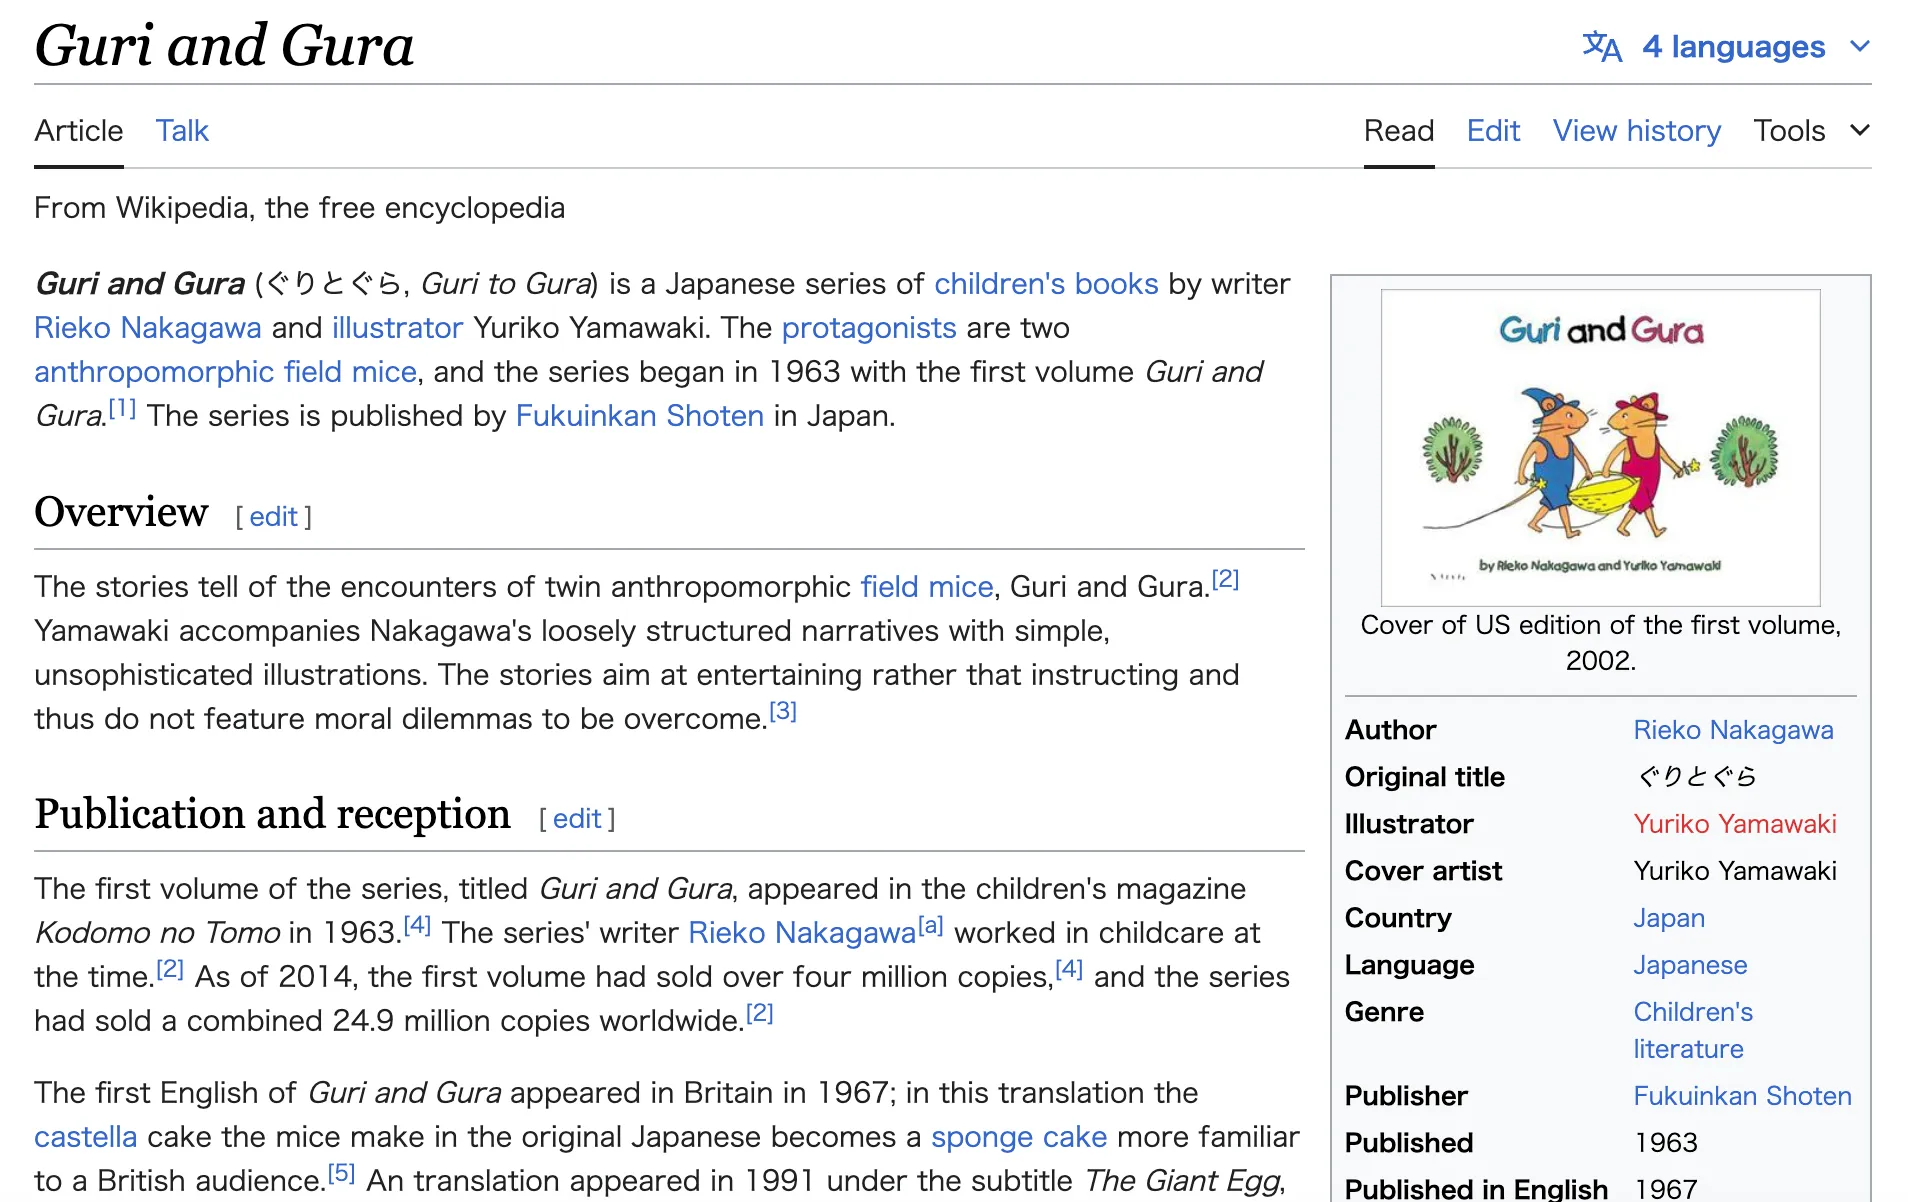This screenshot has height=1202, width=1908.
Task: Switch to the Talk tab
Action: pyautogui.click(x=182, y=131)
